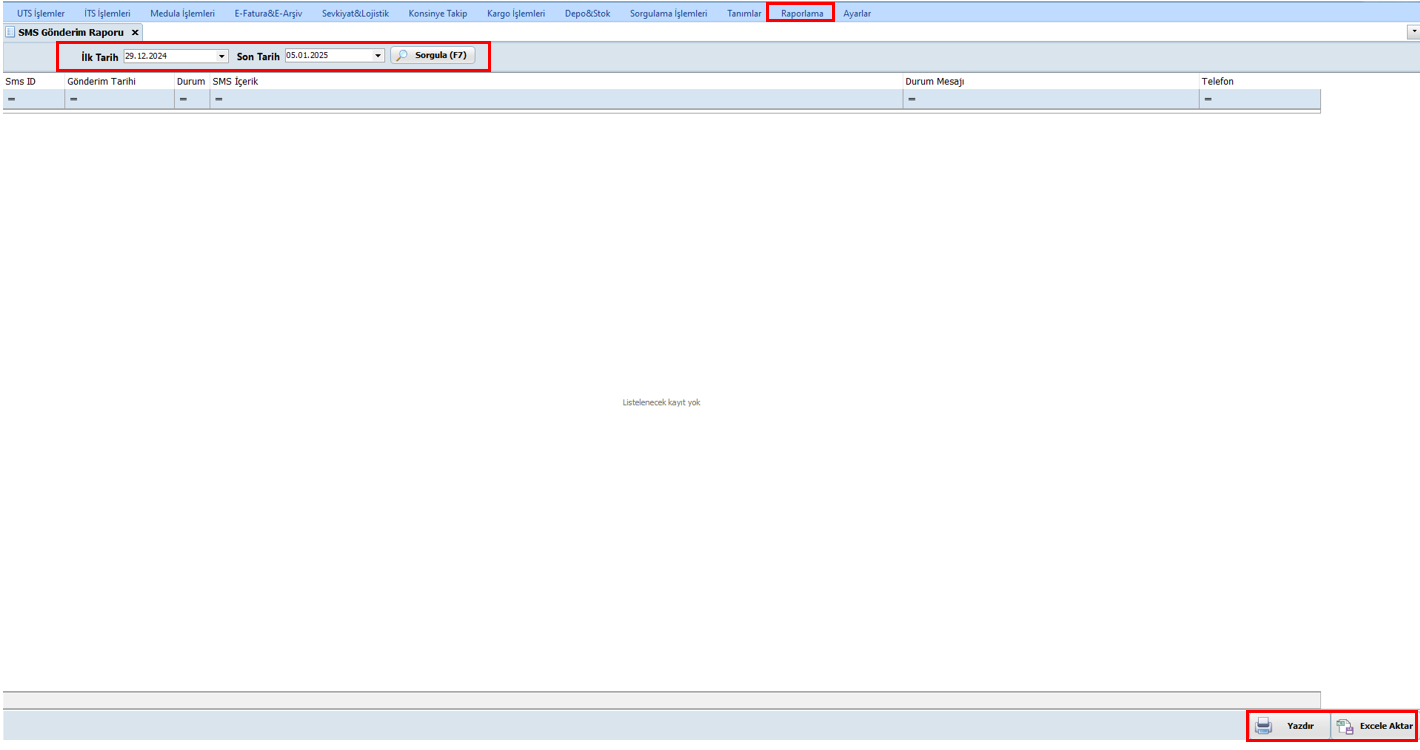This screenshot has height=750, width=1420.
Task: Click the Excele Aktar button
Action: click(x=1385, y=726)
